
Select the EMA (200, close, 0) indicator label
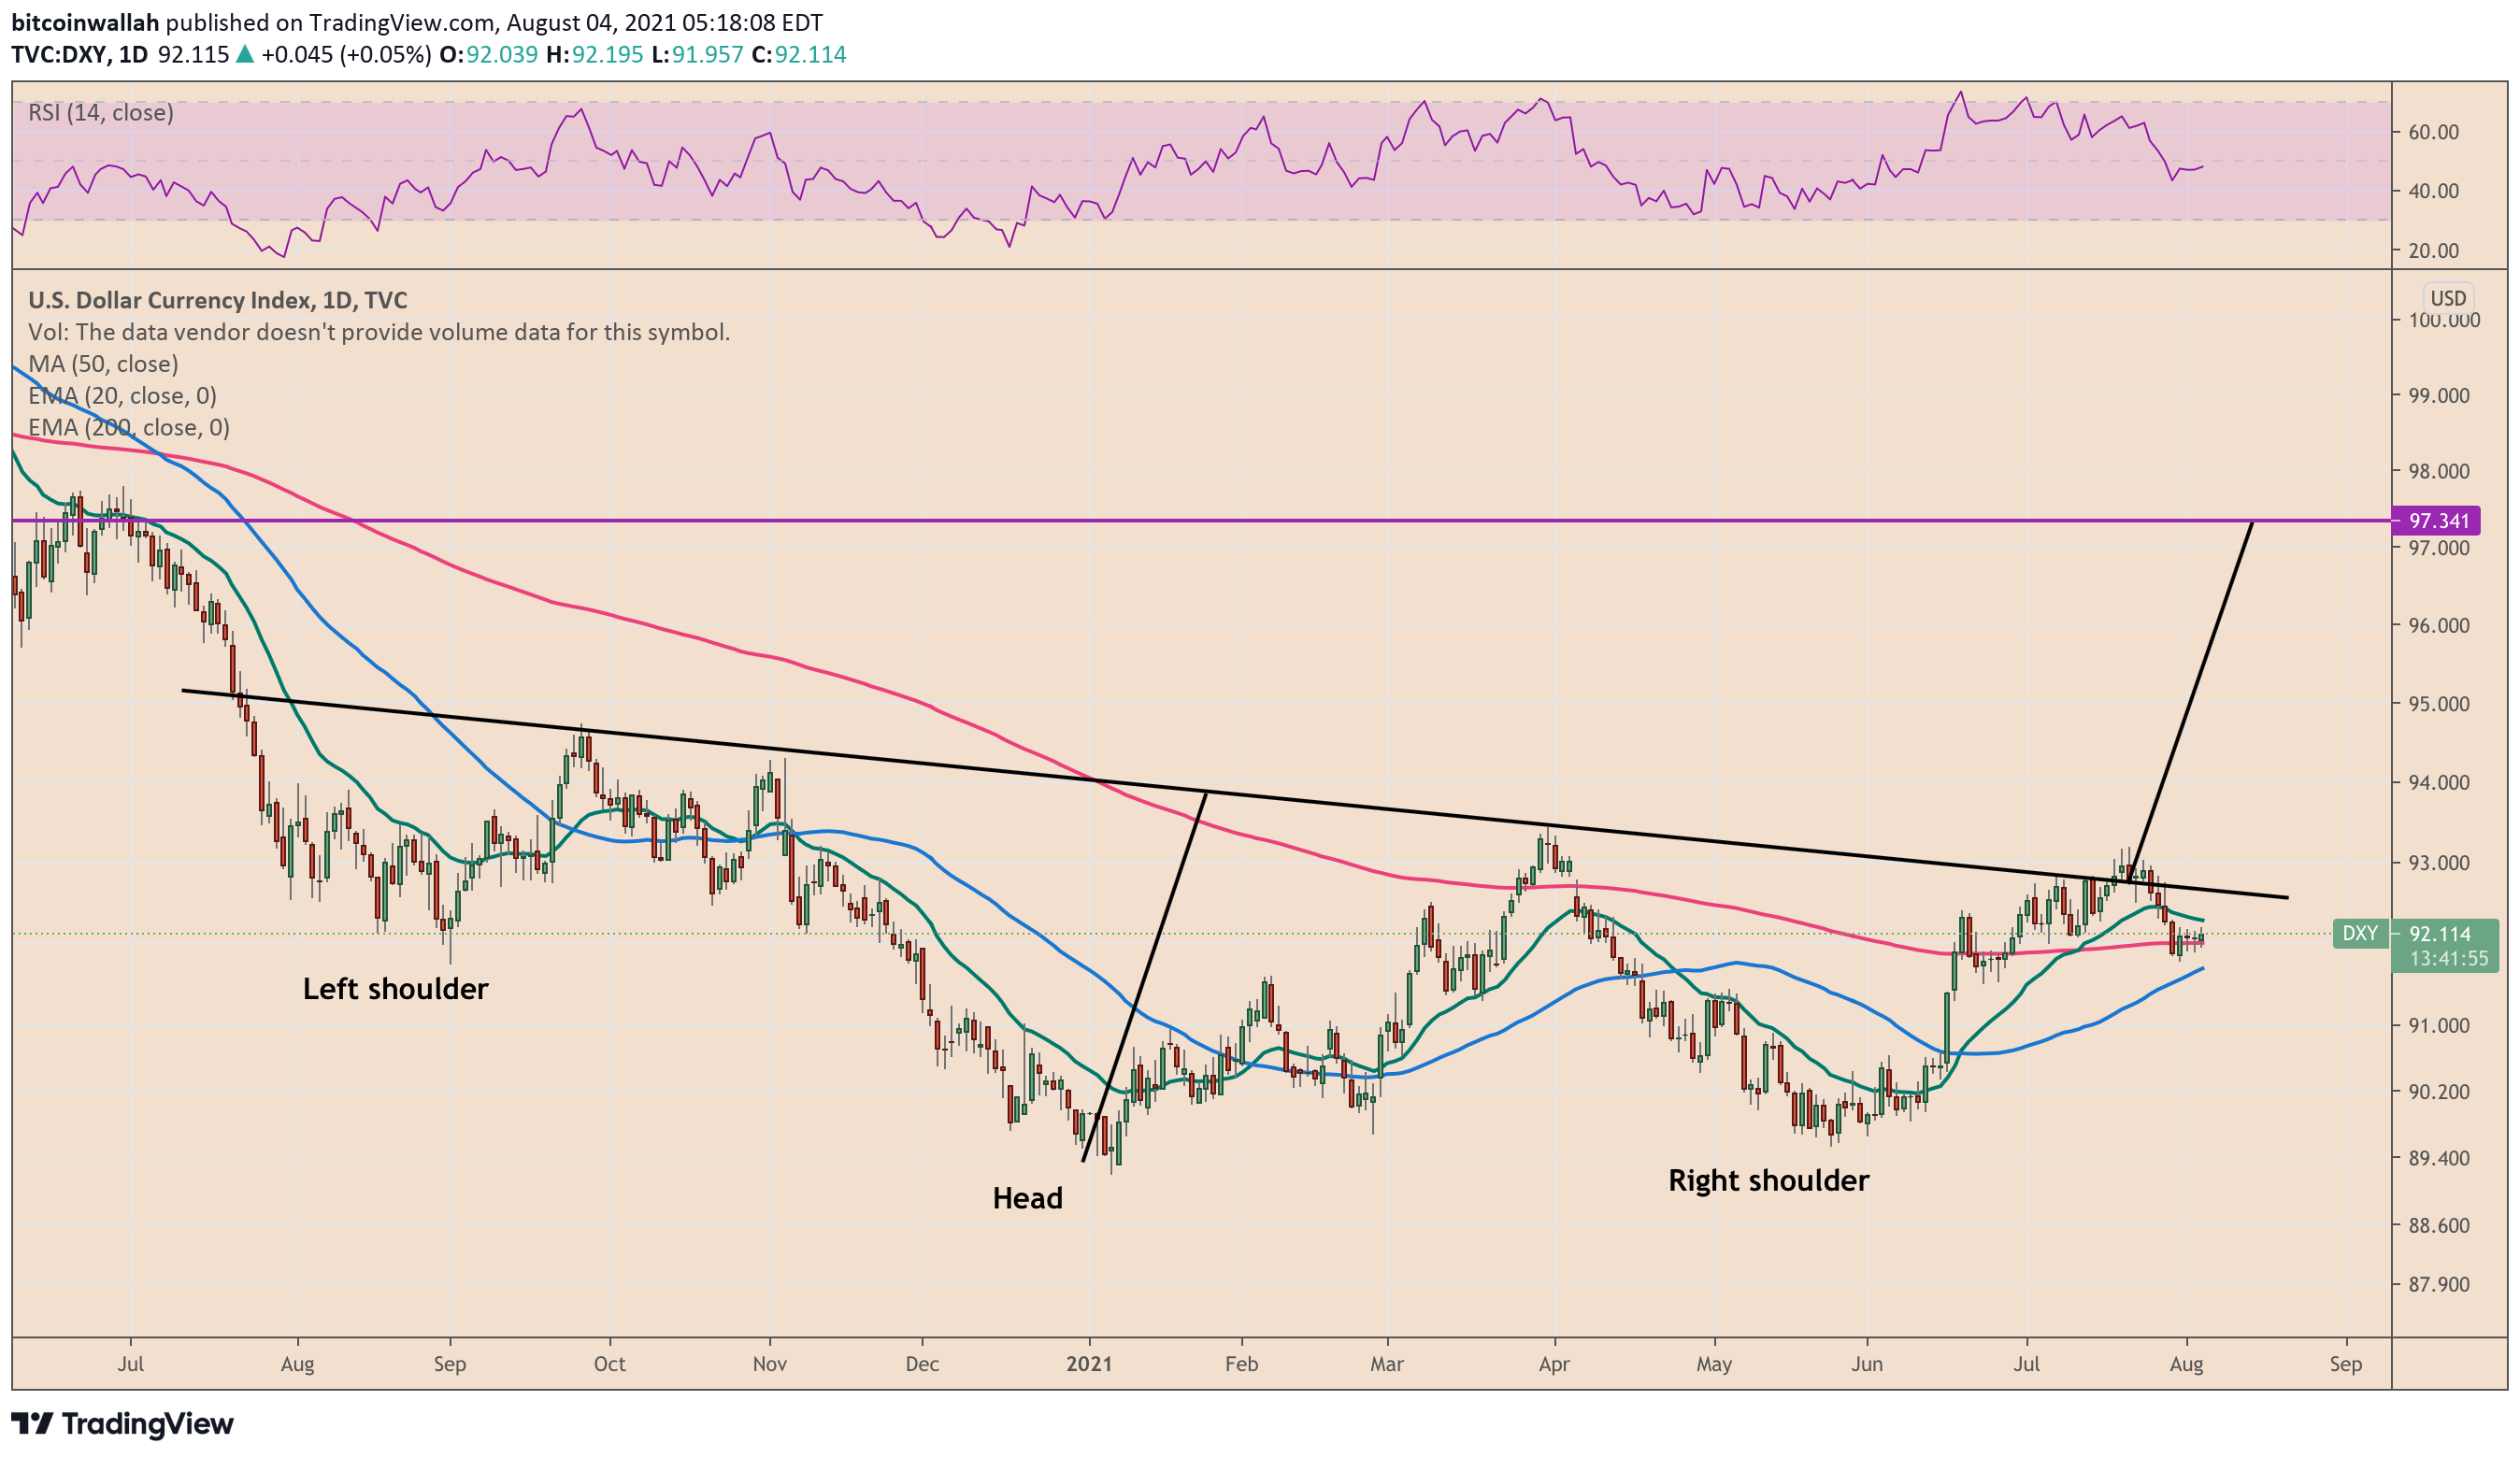point(129,428)
